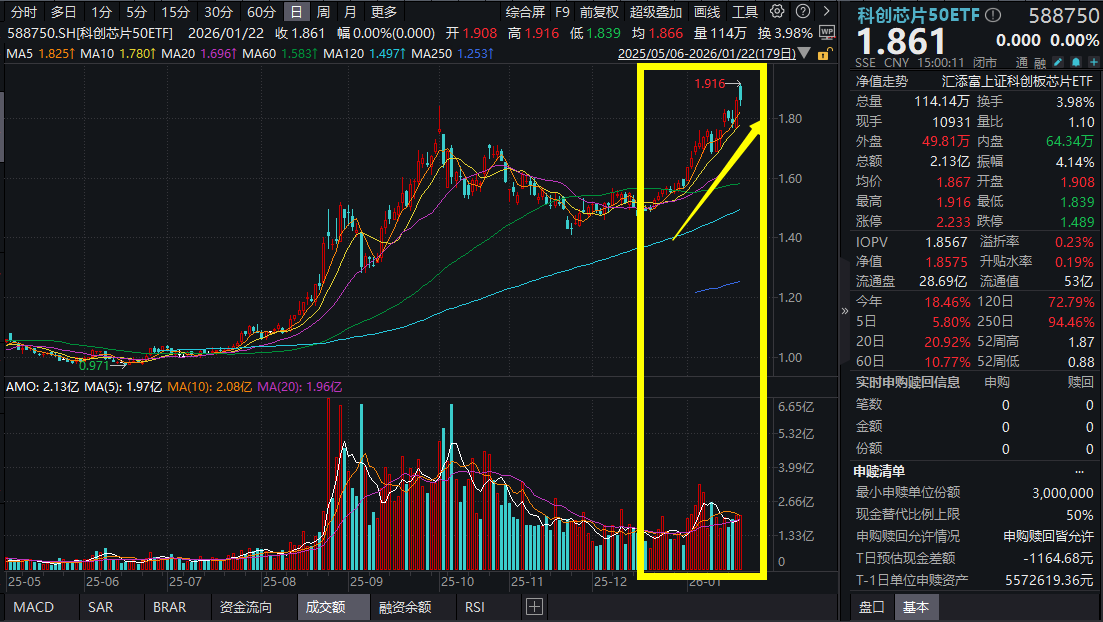Enable 超级叠加 overlay mode

tap(657, 12)
